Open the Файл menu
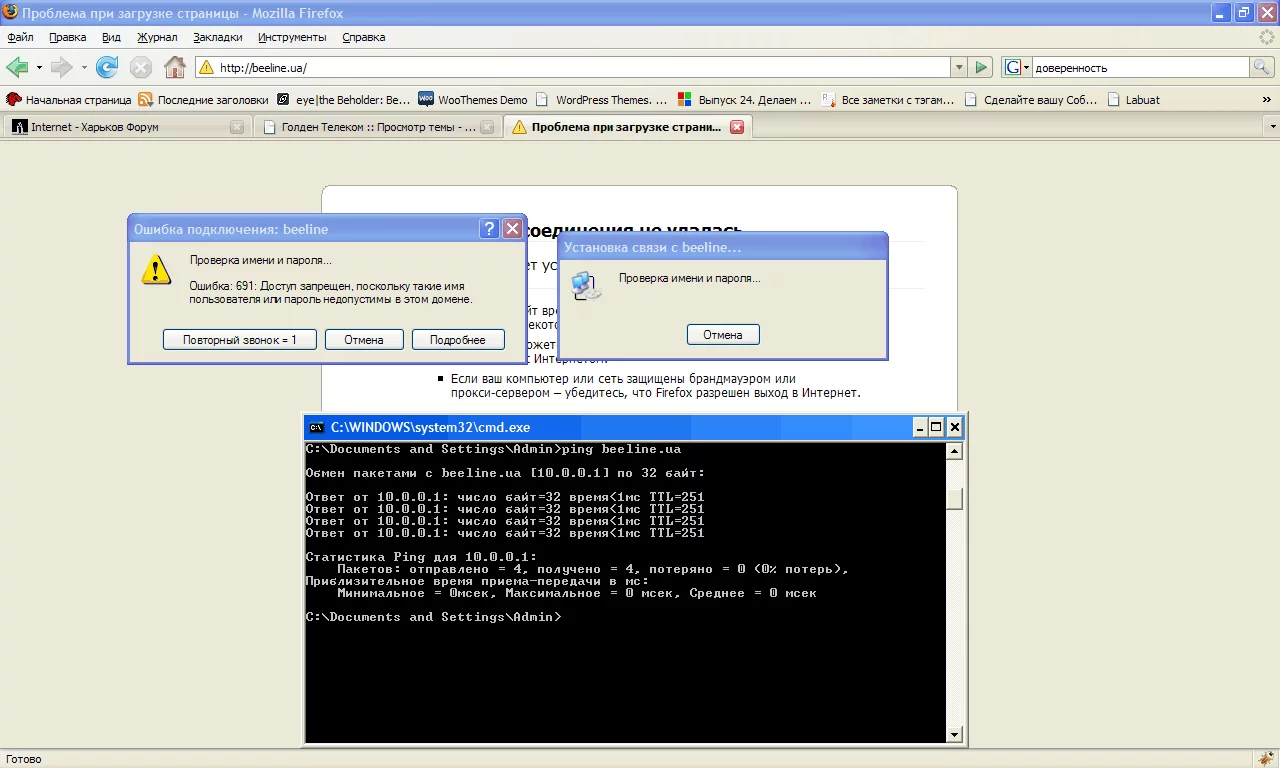Image resolution: width=1280 pixels, height=768 pixels. click(x=20, y=37)
